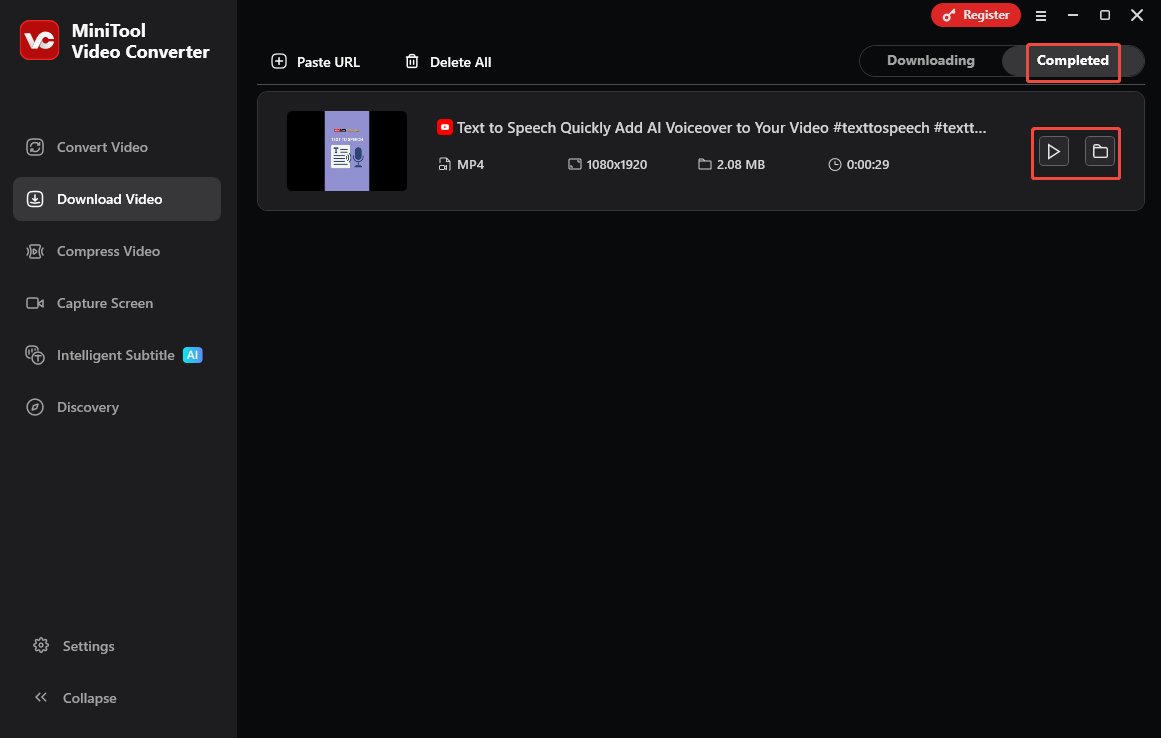
Task: Click the Register button
Action: point(975,15)
